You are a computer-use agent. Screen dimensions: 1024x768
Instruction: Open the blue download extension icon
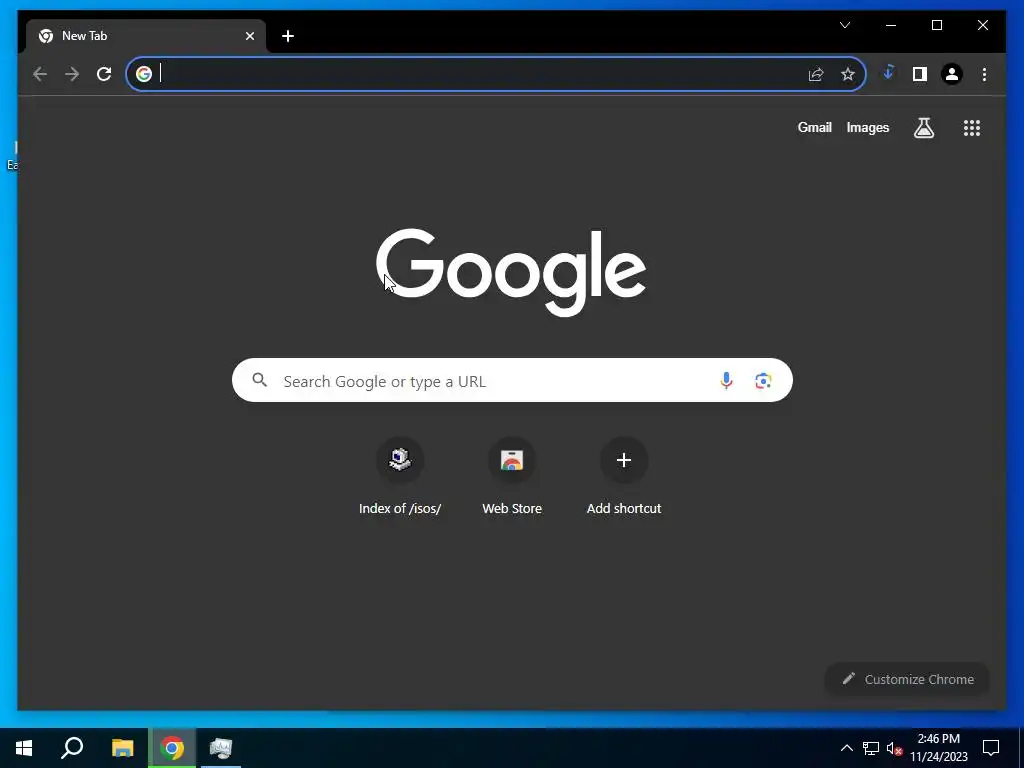pos(888,73)
